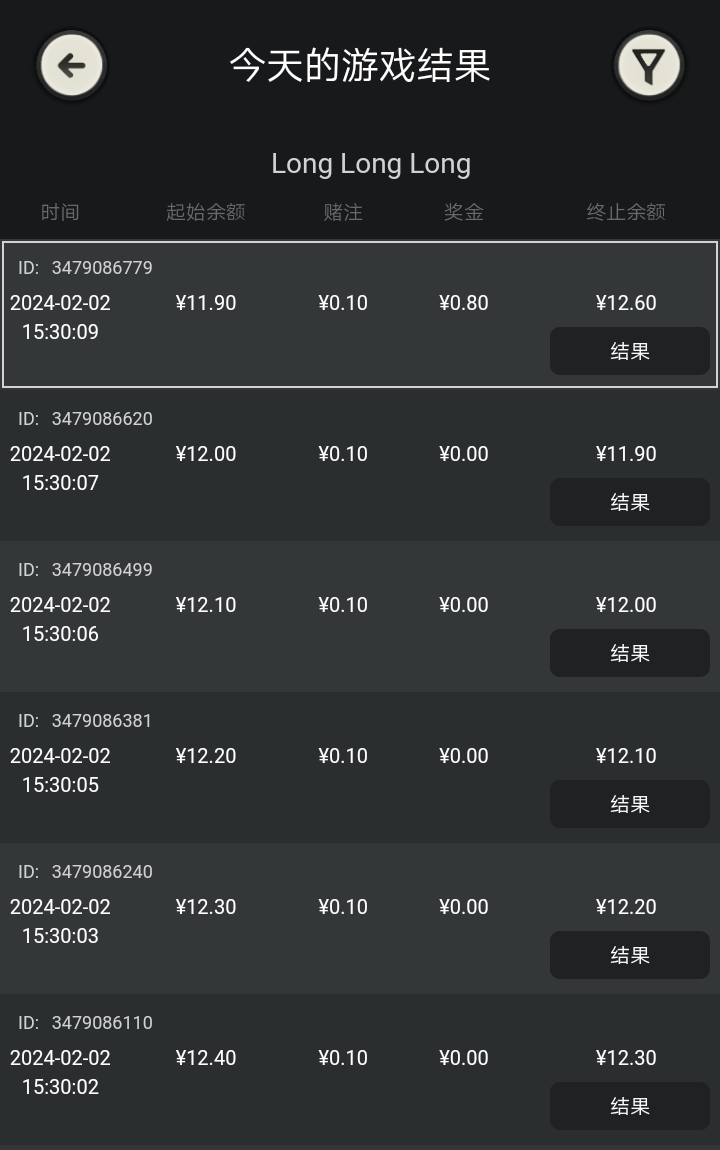
Task: Click the 赌注 column header
Action: [343, 212]
